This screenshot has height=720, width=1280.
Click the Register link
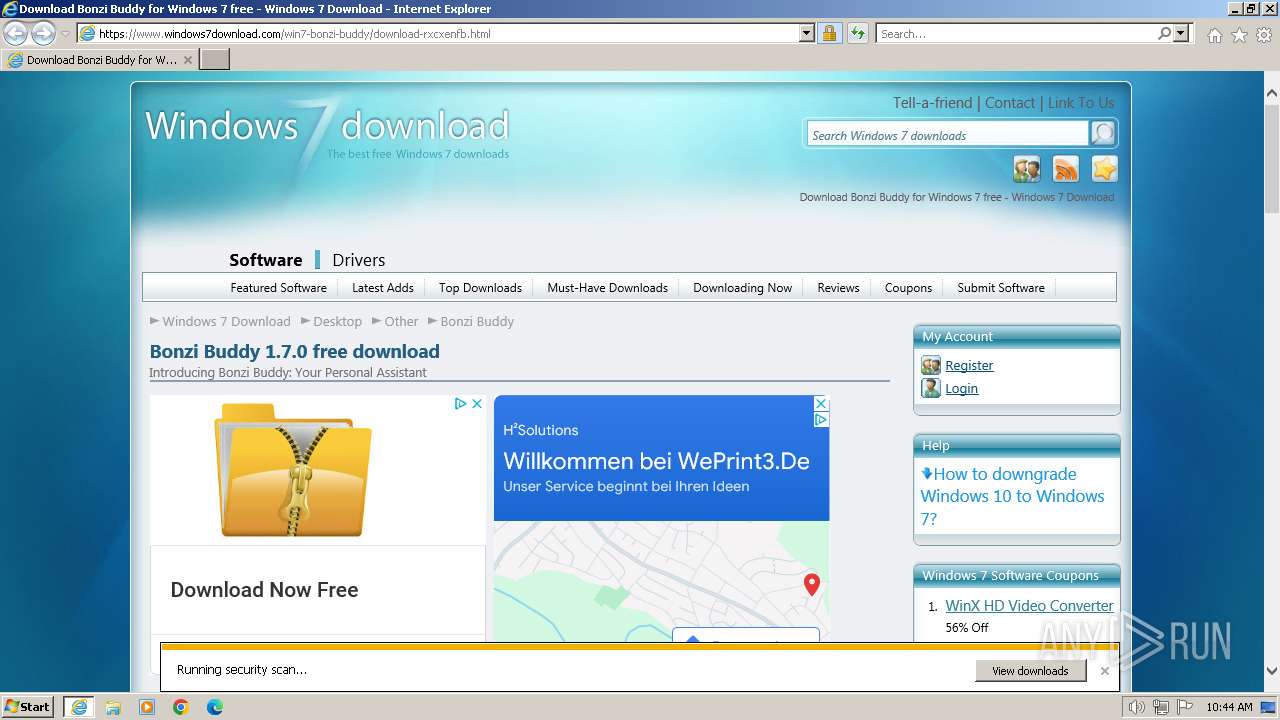[x=969, y=366]
